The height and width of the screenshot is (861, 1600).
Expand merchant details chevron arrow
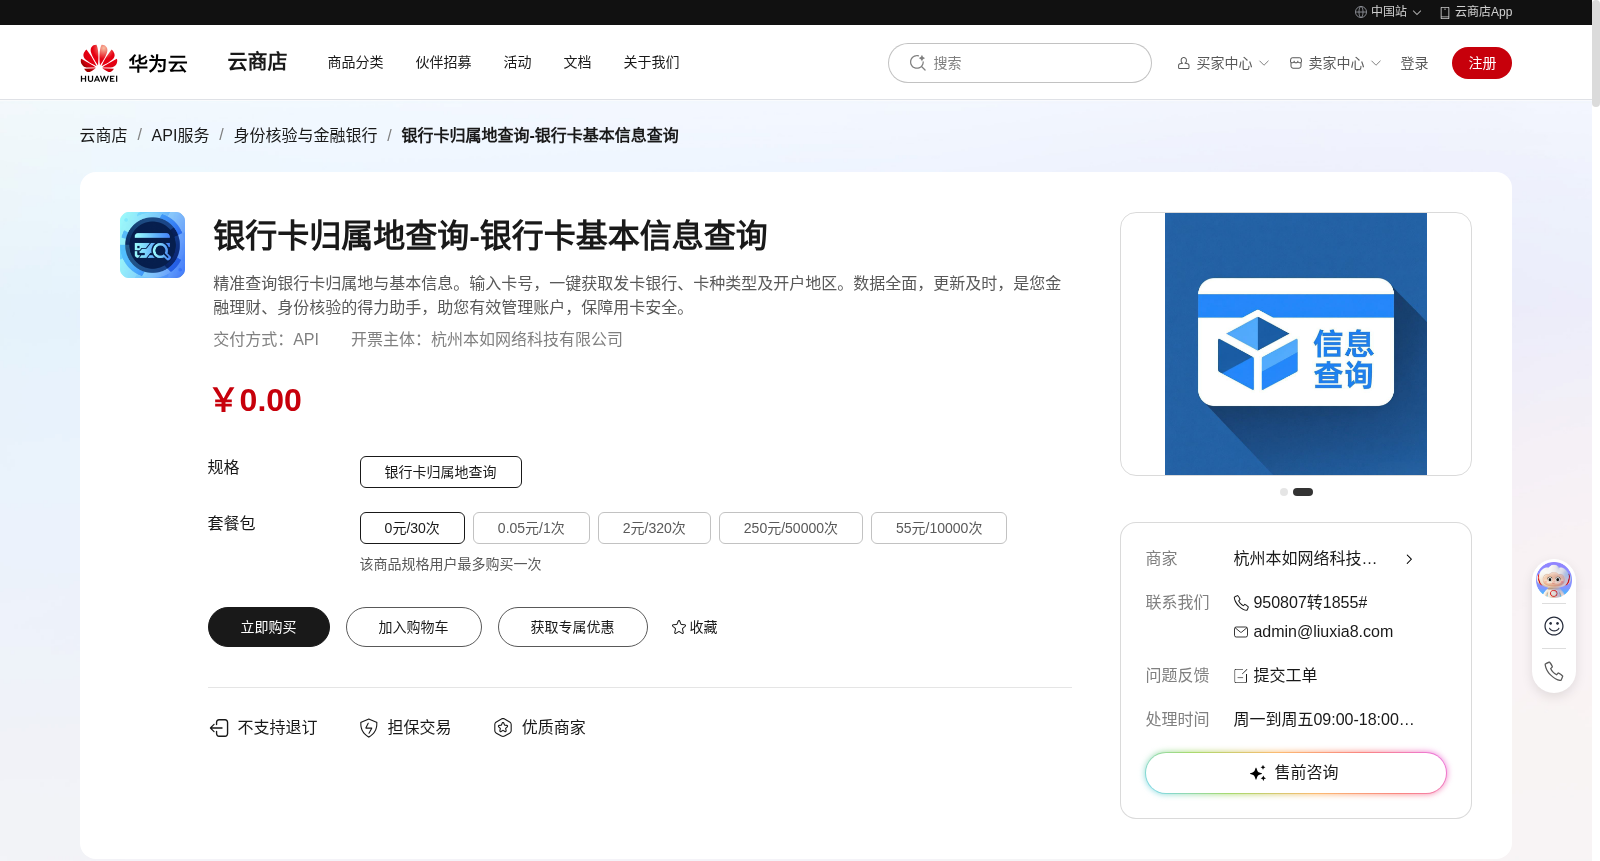click(1409, 559)
